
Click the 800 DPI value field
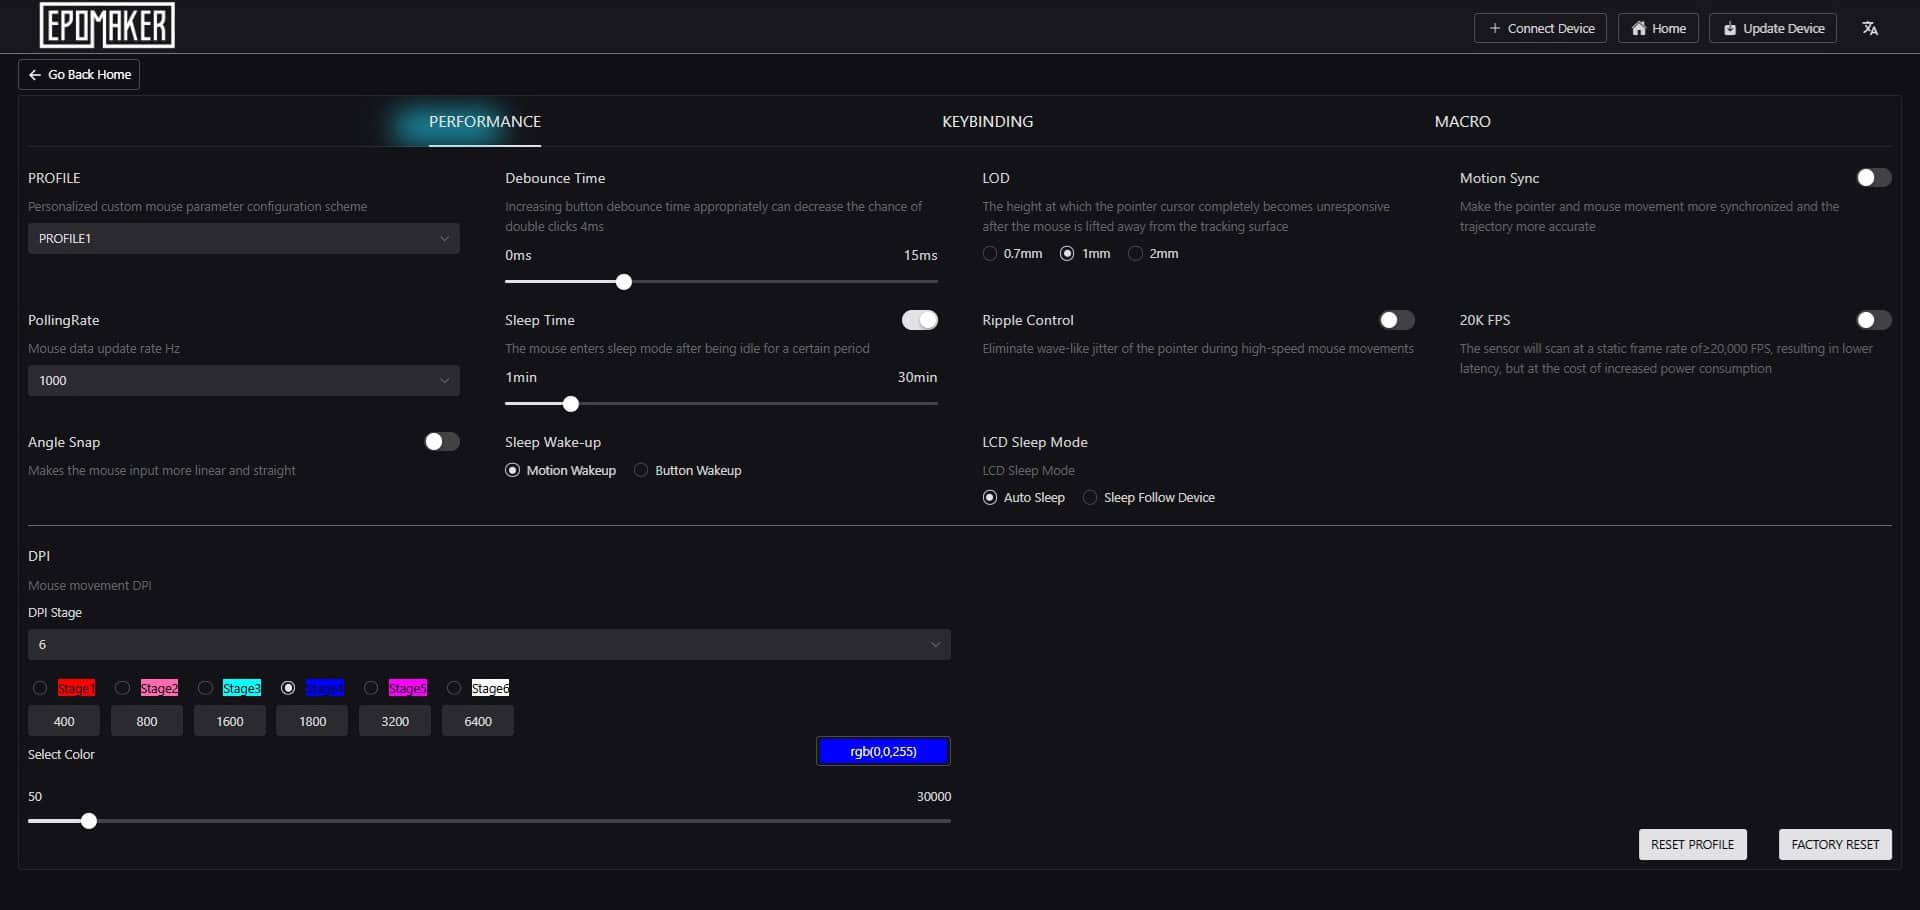(147, 721)
